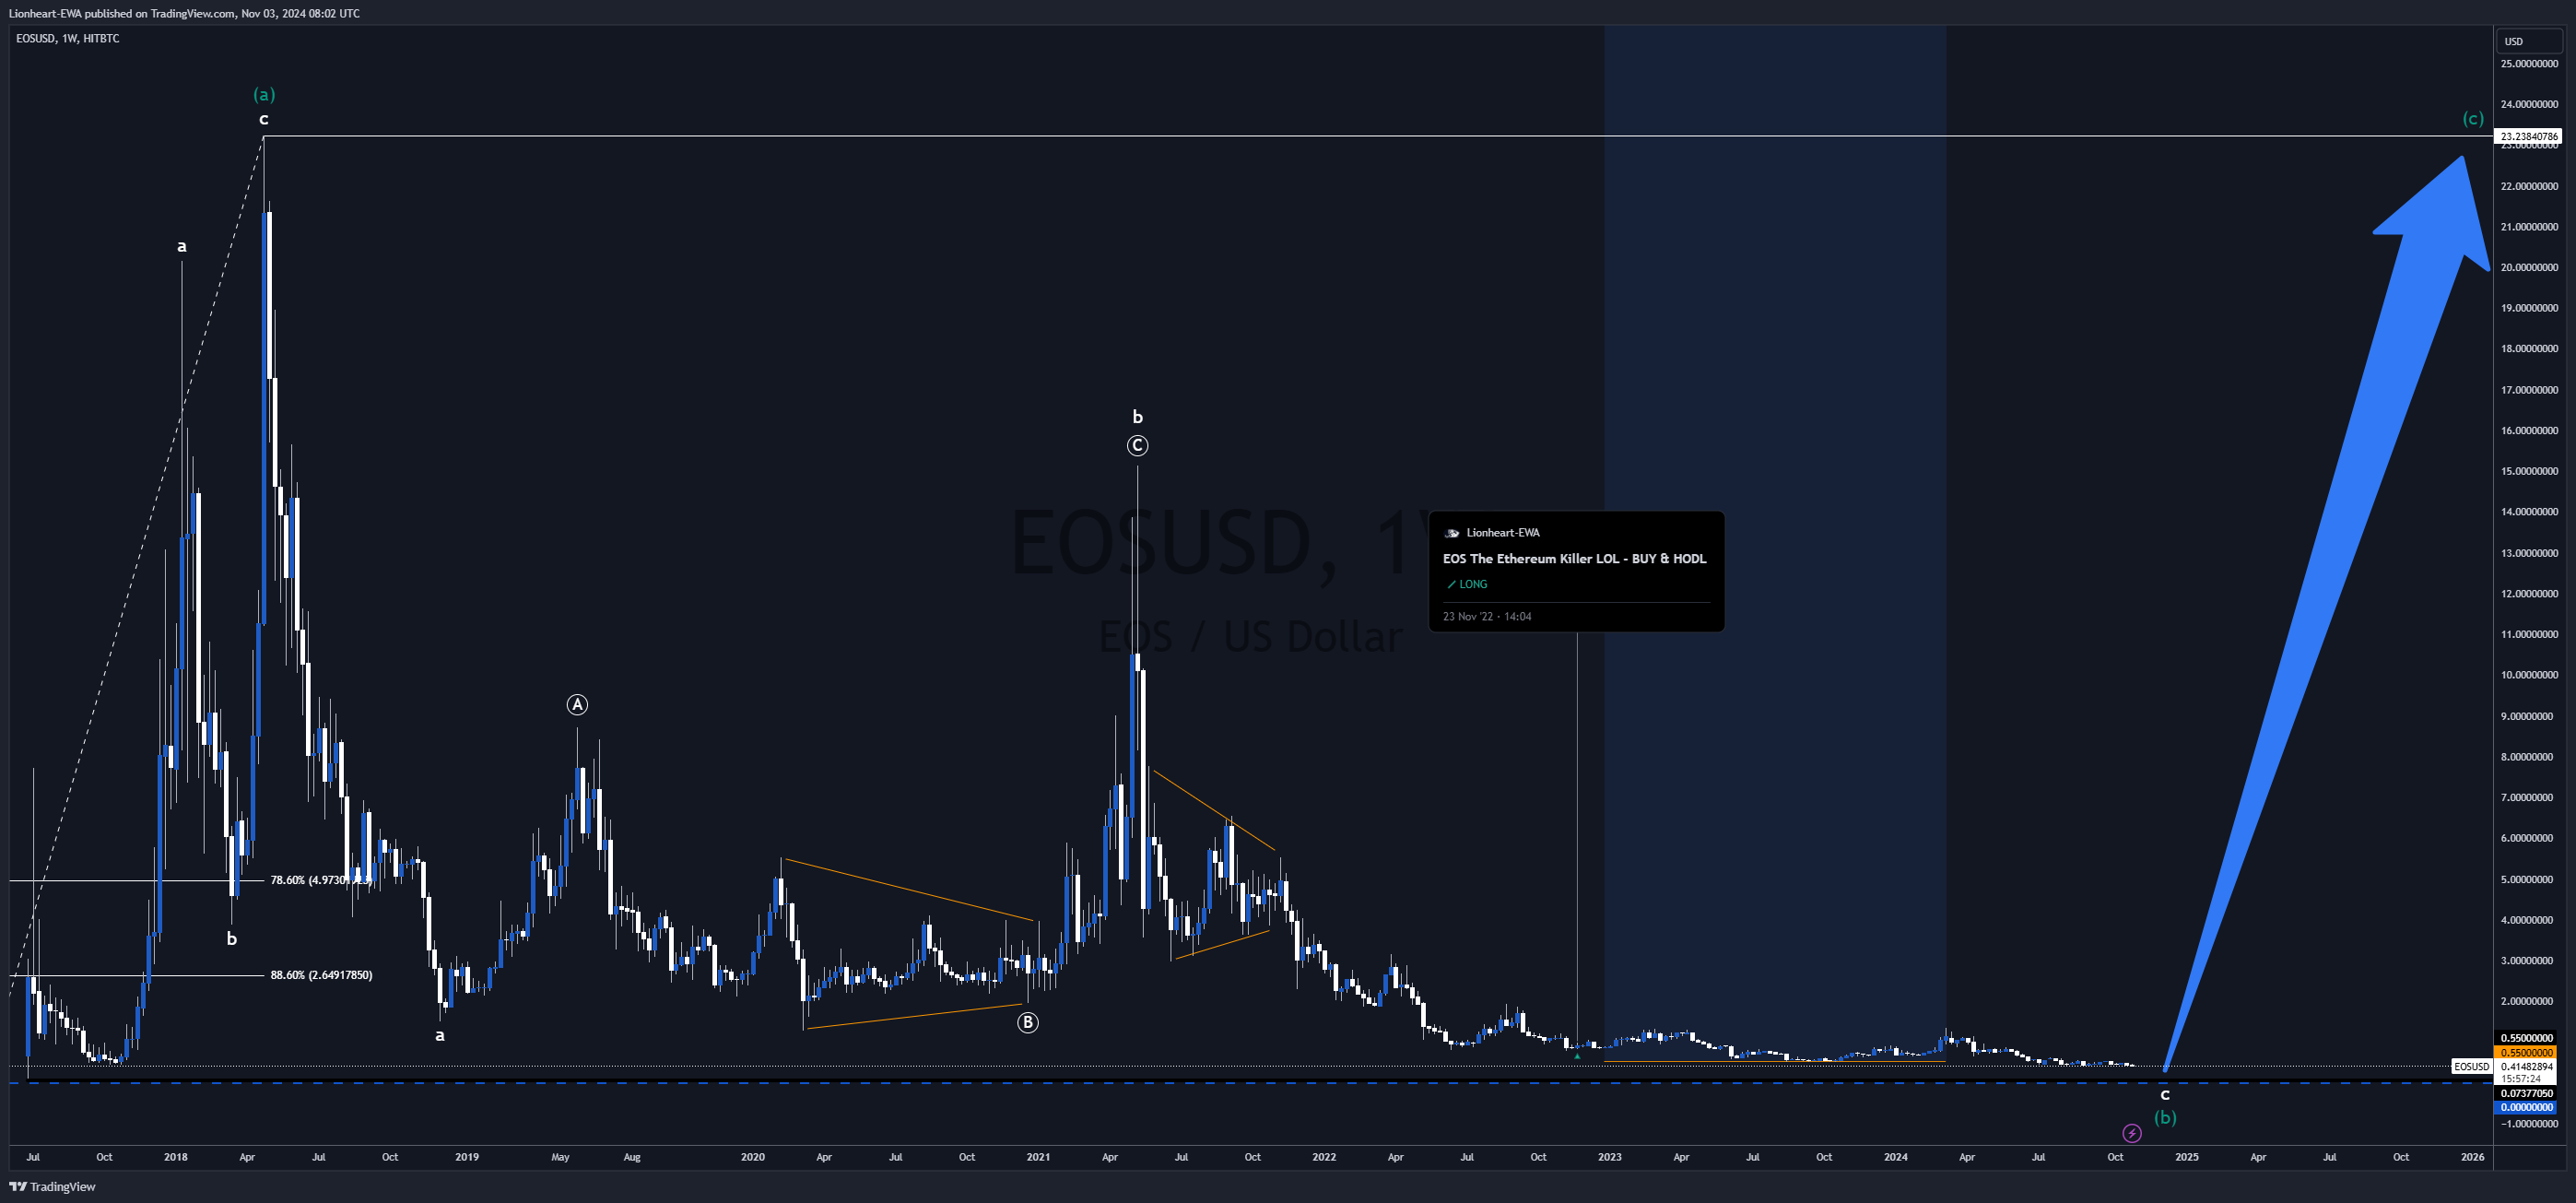Viewport: 2576px width, 1203px height.
Task: Click 2023 on the time axis
Action: pyautogui.click(x=1610, y=1157)
